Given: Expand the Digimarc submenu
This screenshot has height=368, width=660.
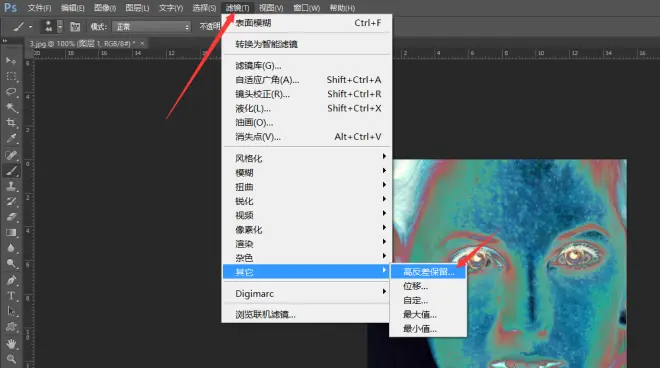Looking at the screenshot, I should [x=307, y=294].
